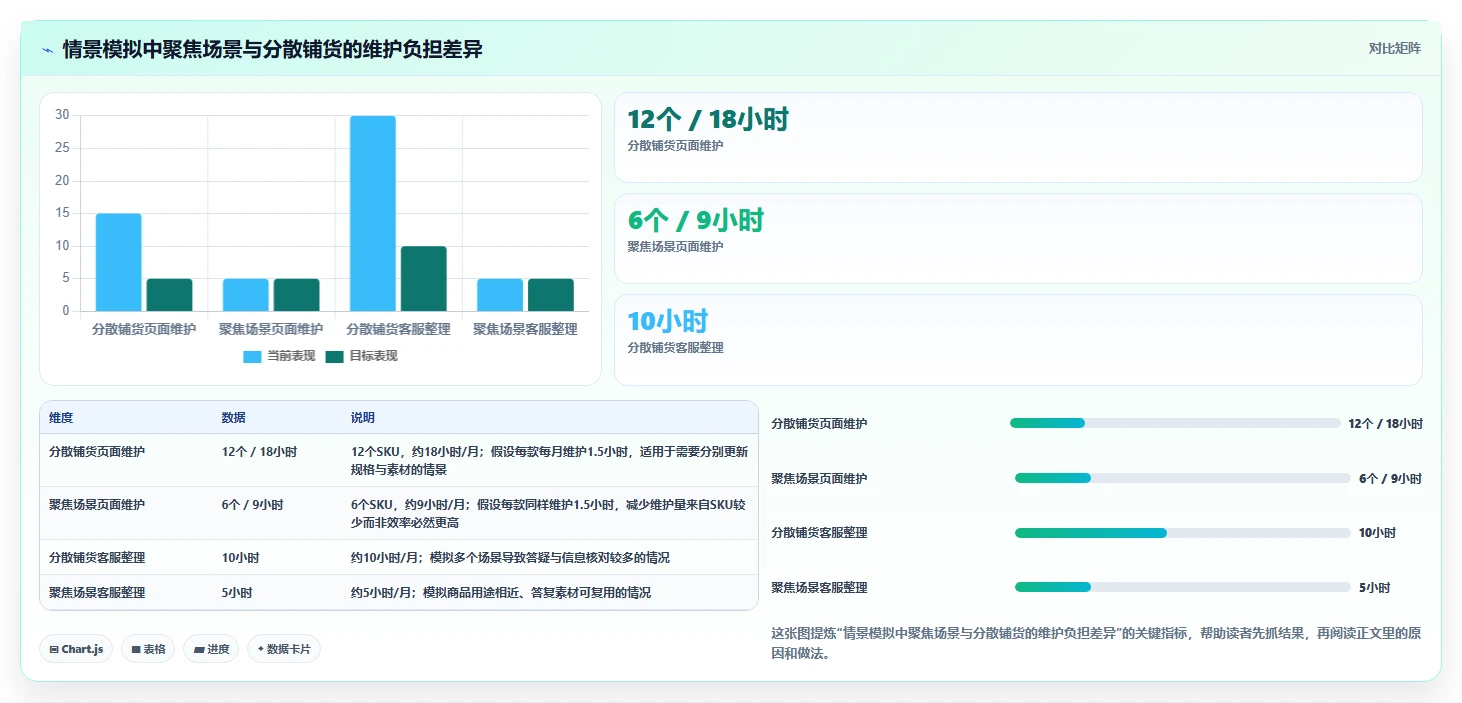Click the 聚焦场景客服整理 progress bar
The width and height of the screenshot is (1462, 703).
[1182, 588]
